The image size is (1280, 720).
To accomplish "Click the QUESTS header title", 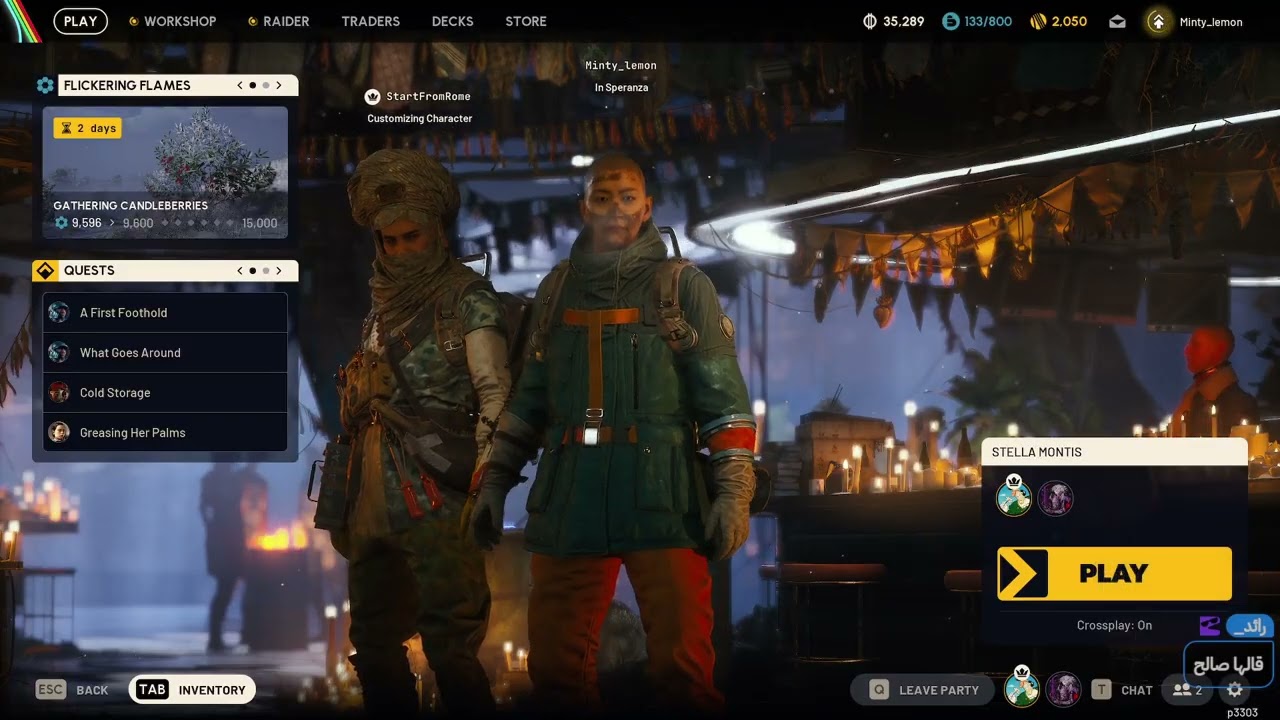I will pyautogui.click(x=89, y=270).
